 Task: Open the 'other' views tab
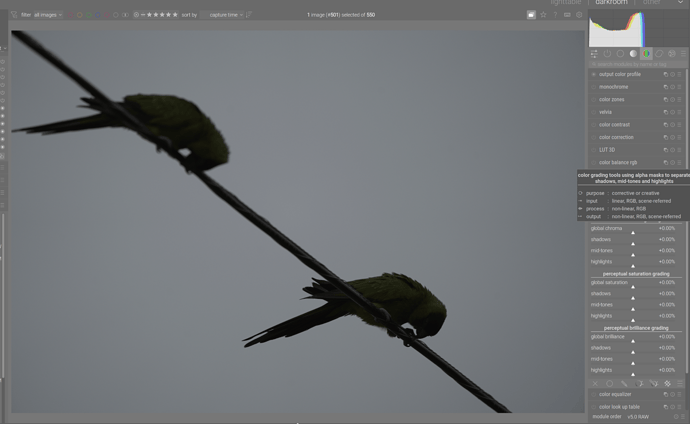pyautogui.click(x=652, y=3)
